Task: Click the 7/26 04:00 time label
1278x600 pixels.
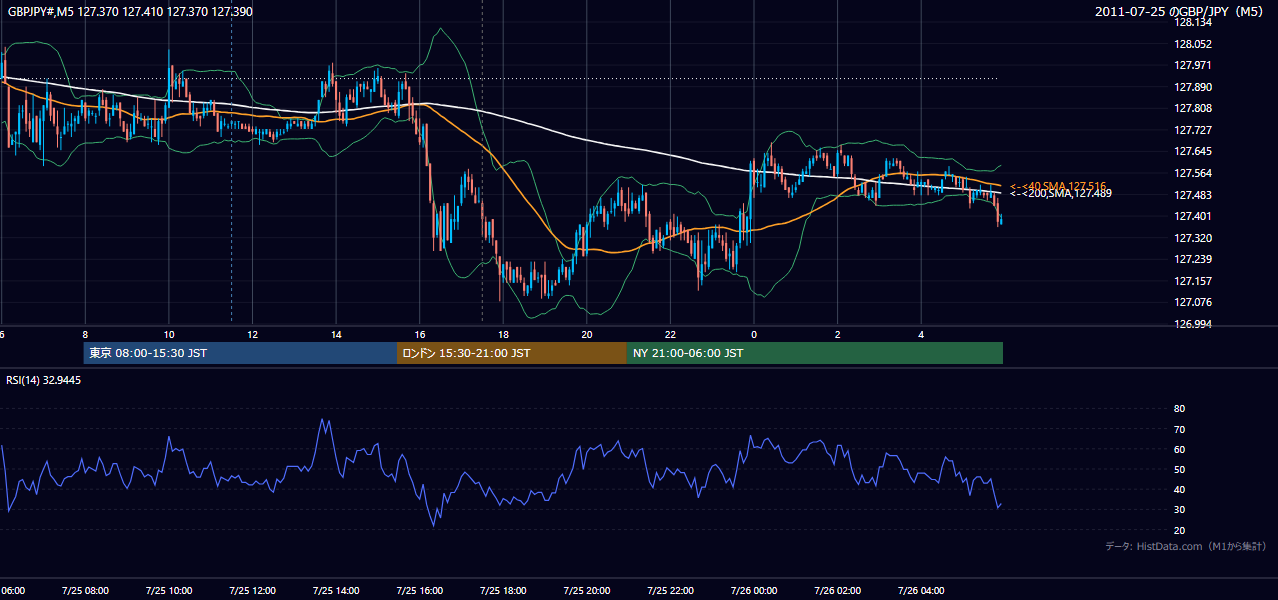Action: coord(921,591)
